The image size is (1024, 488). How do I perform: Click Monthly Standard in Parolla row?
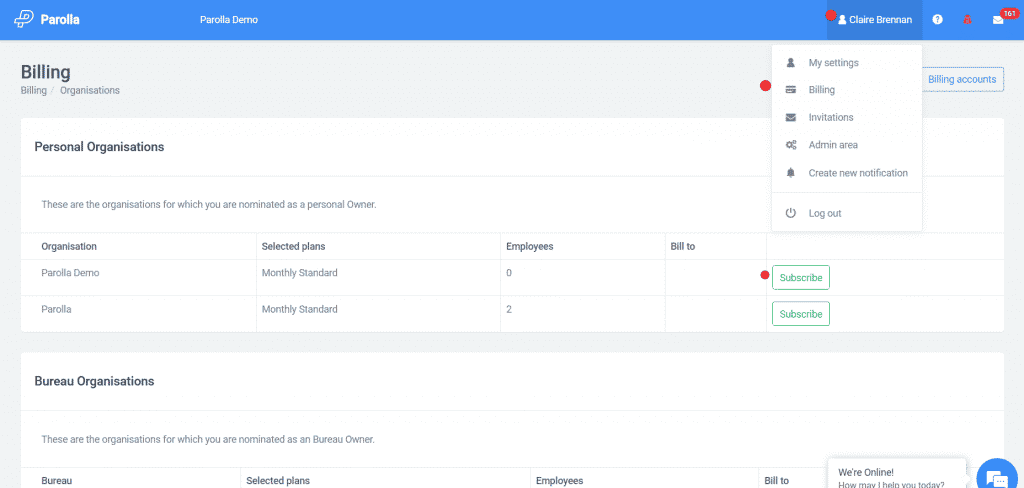pyautogui.click(x=300, y=309)
